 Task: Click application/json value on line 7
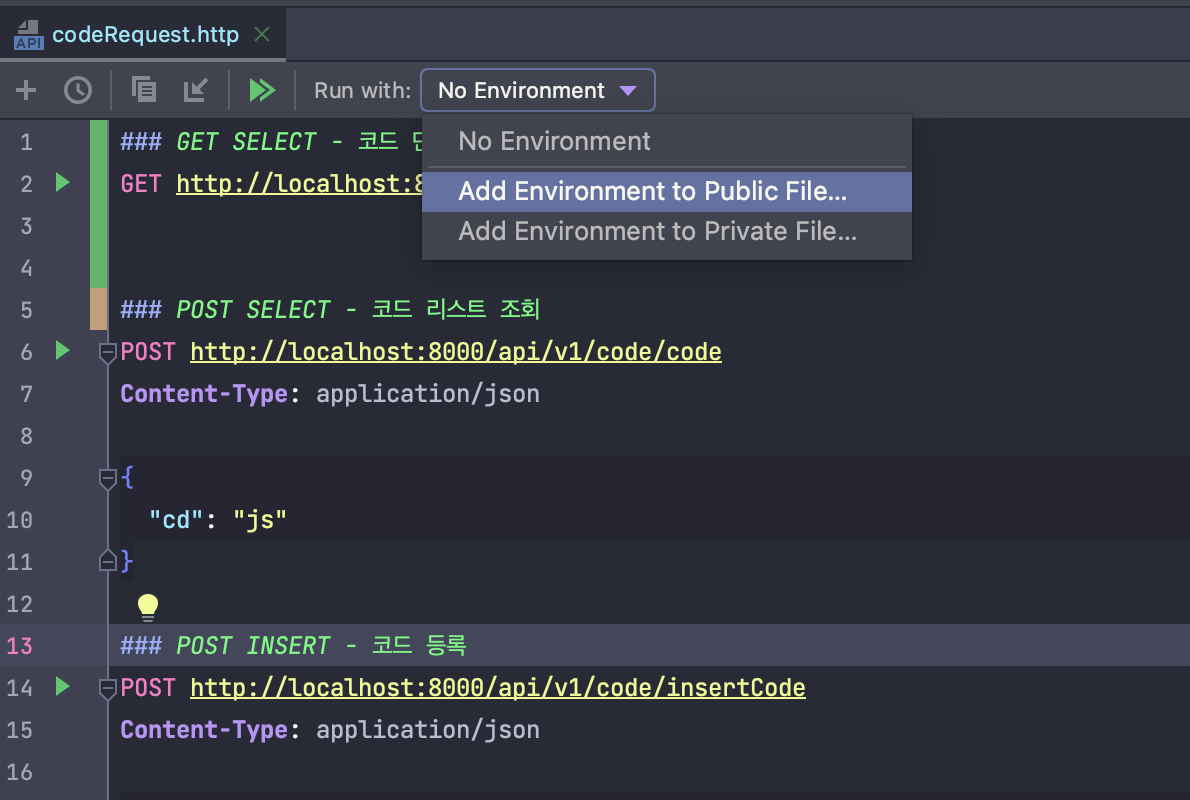click(427, 394)
